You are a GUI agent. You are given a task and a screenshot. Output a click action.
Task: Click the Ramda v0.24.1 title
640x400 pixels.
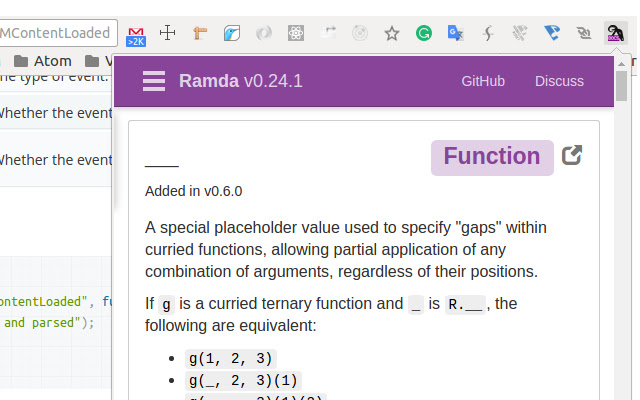pyautogui.click(x=240, y=81)
